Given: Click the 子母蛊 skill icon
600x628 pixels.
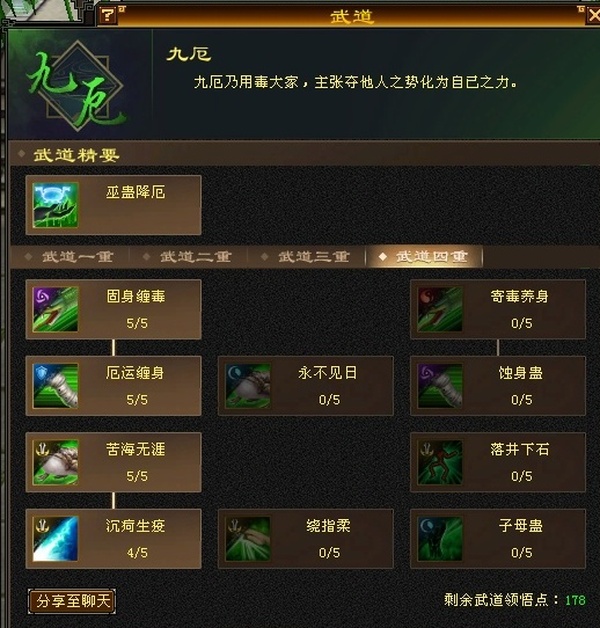Looking at the screenshot, I should 440,539.
